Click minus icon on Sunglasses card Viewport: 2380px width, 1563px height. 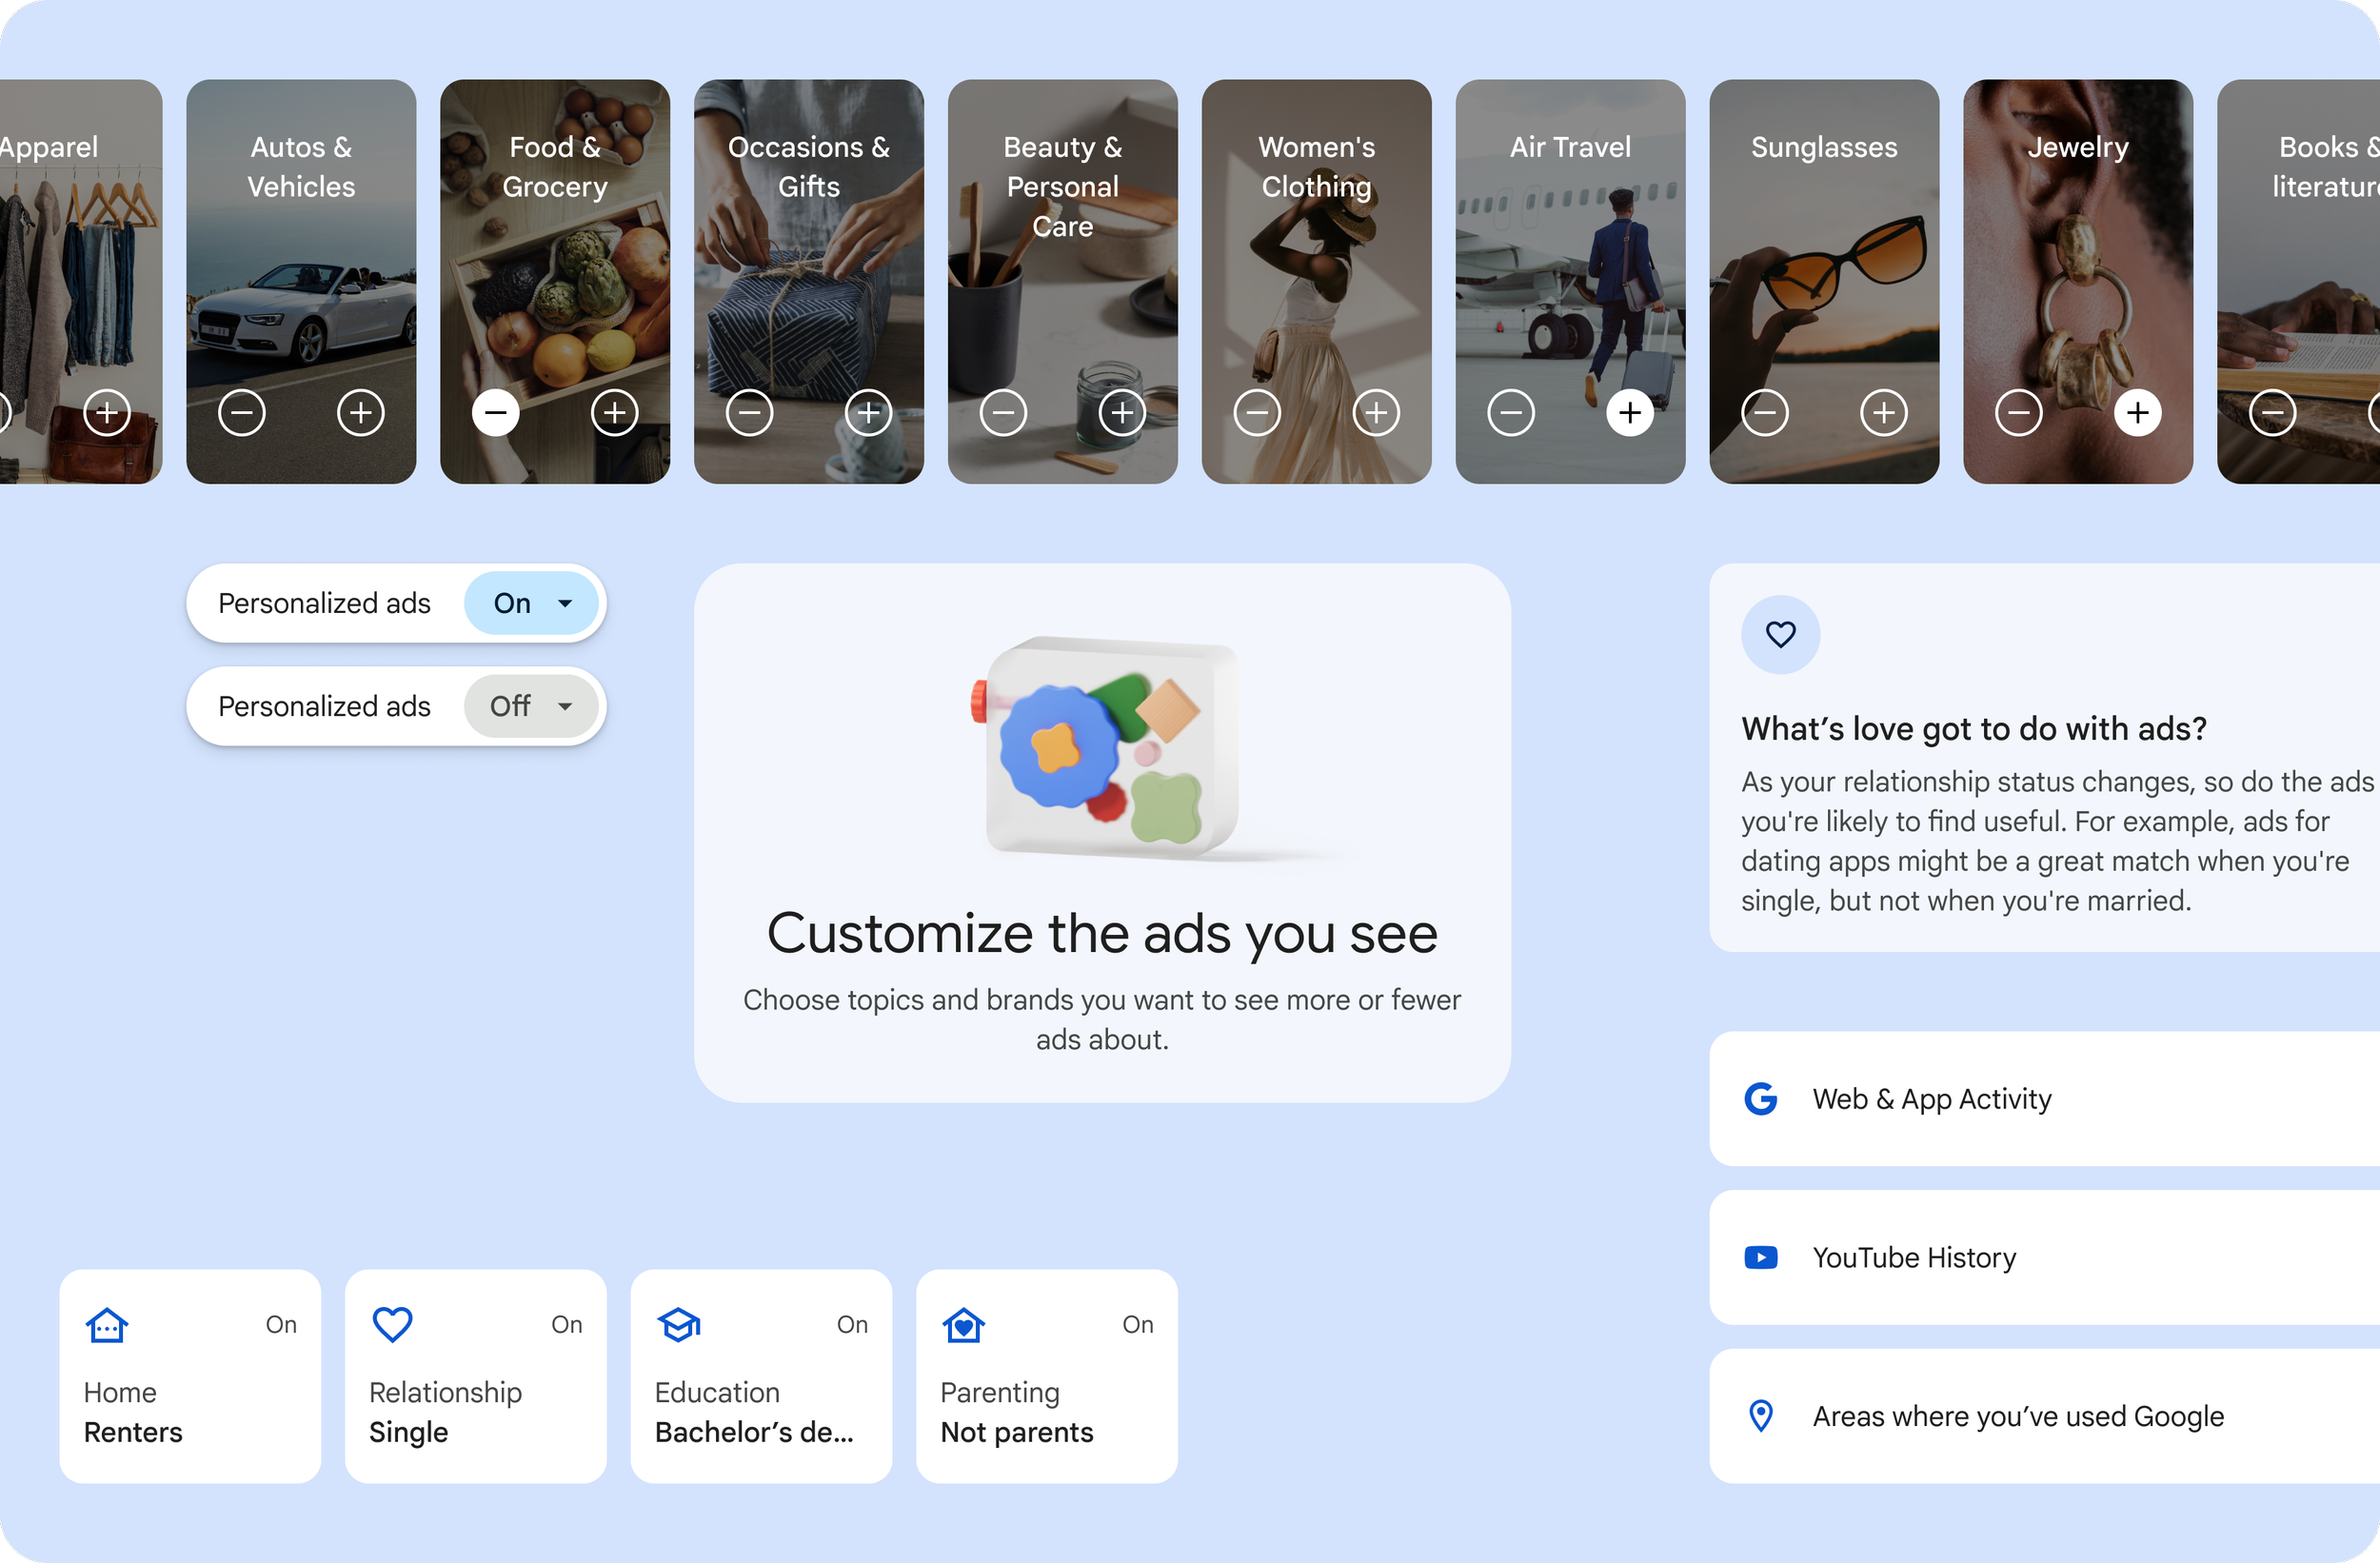click(1765, 412)
